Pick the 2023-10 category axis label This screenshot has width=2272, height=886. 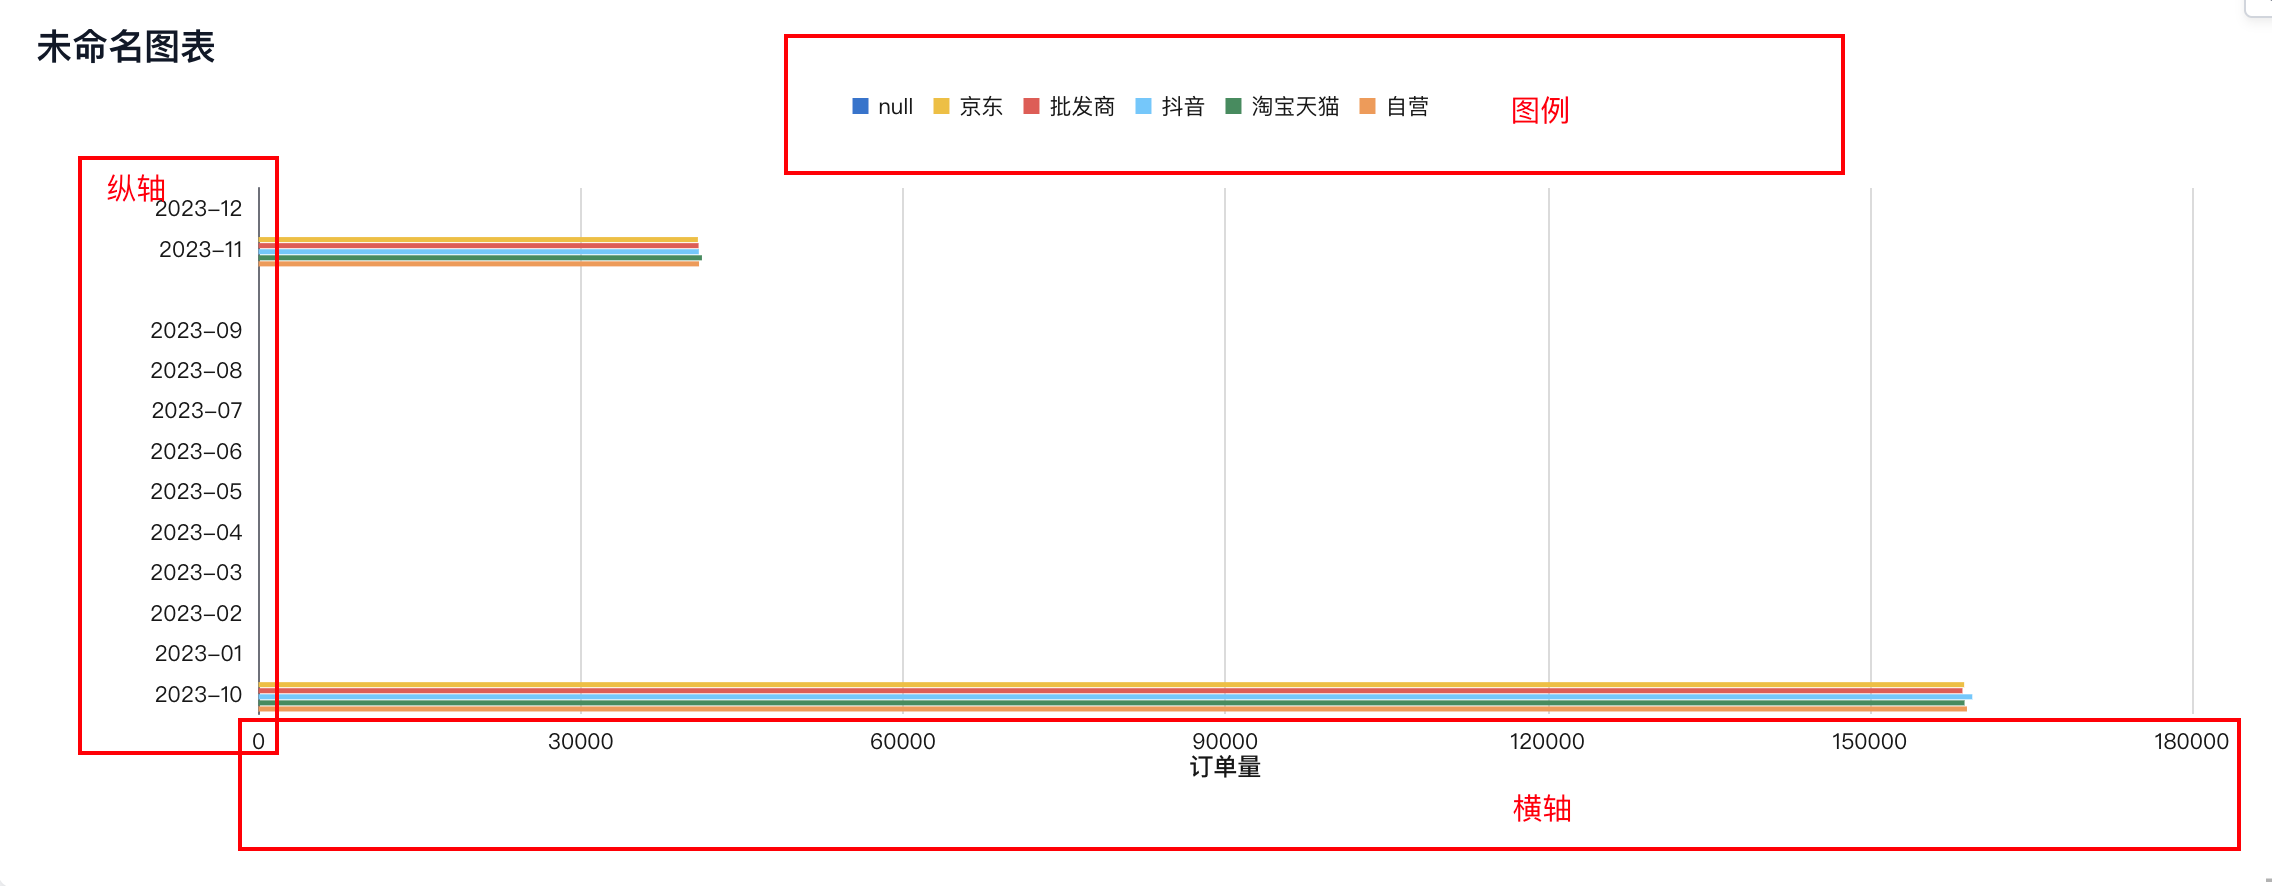point(198,694)
